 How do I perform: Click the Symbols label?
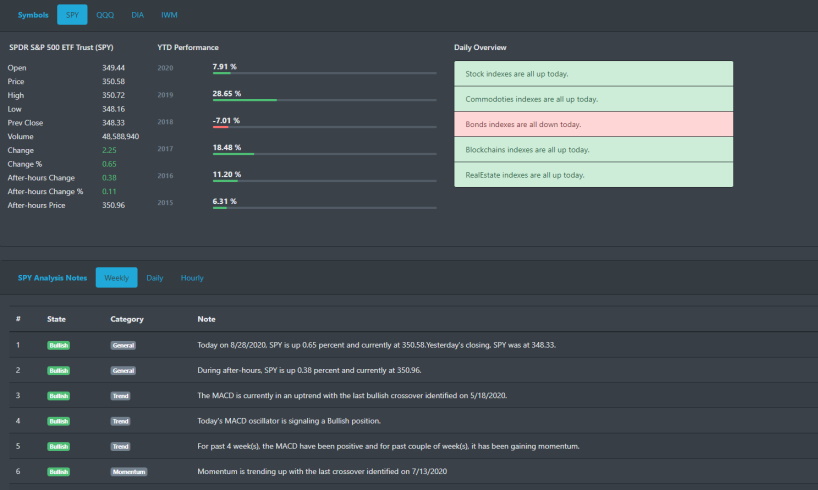33,15
